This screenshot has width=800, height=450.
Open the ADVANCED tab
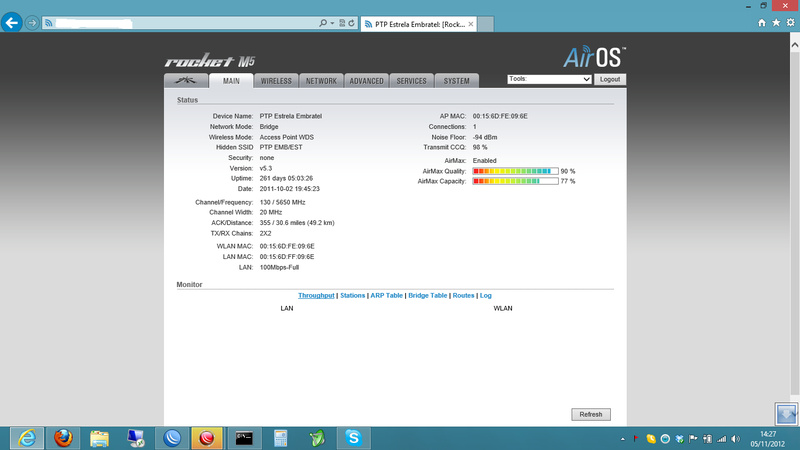[366, 81]
